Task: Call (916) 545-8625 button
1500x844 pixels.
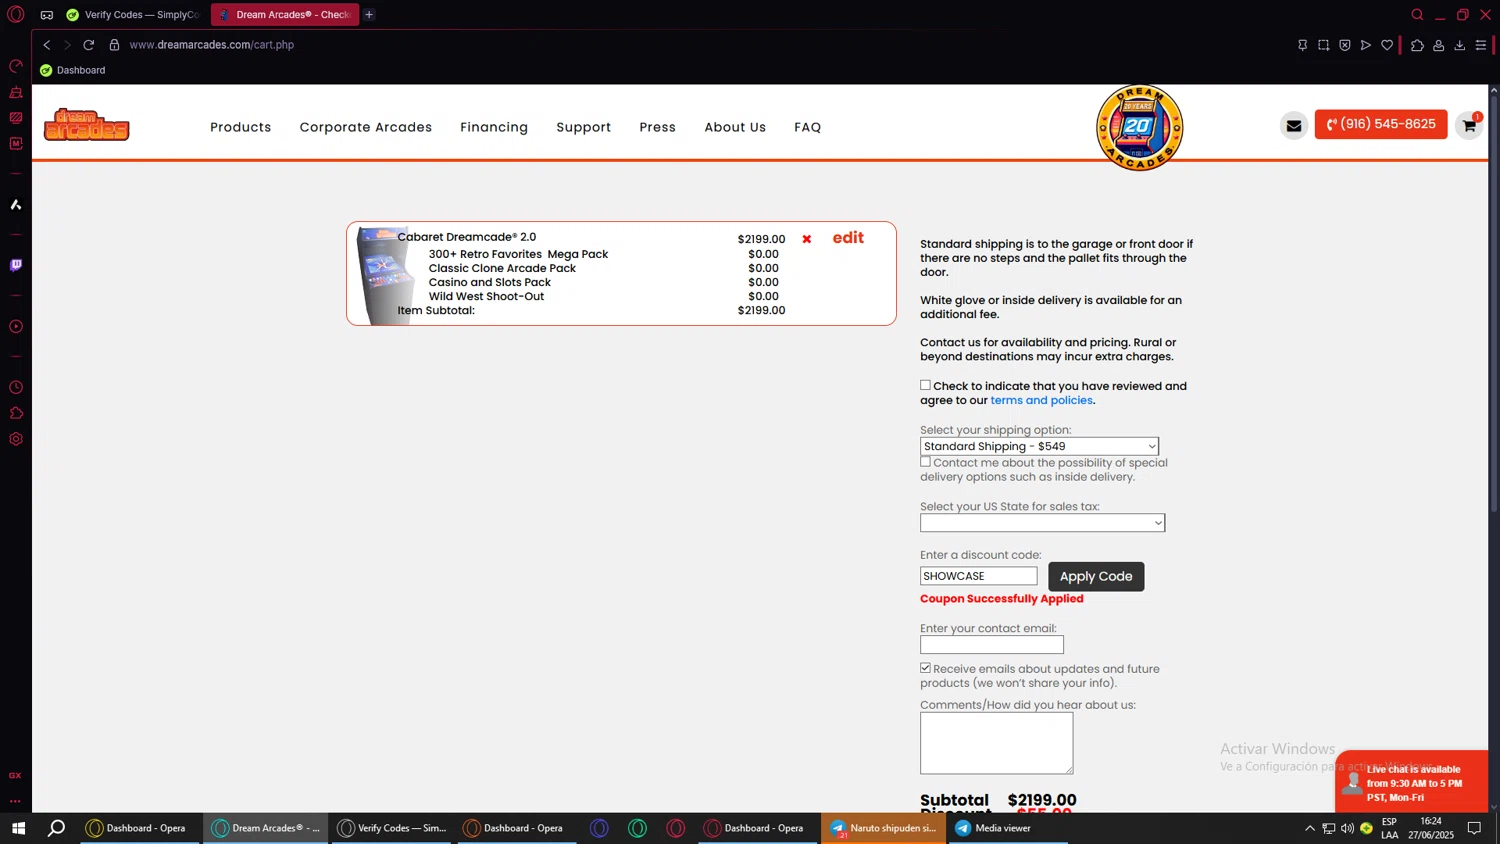Action: click(1380, 124)
